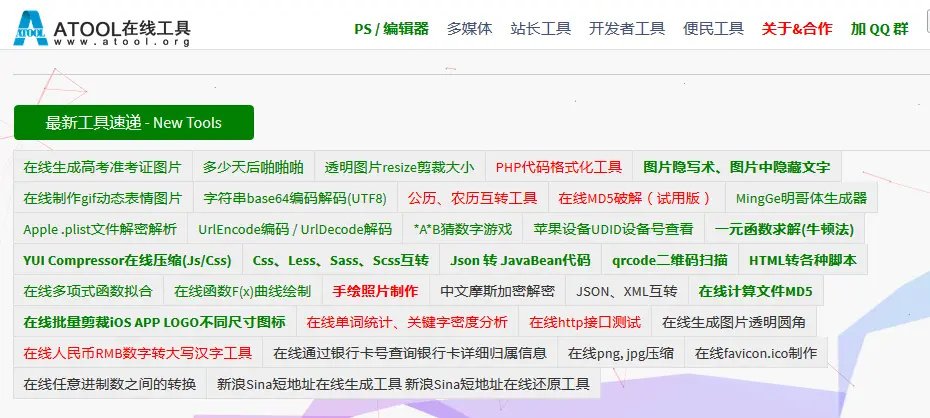The height and width of the screenshot is (418, 930).
Task: Open 在线任意进制数之间的转换 tool
Action: click(110, 384)
